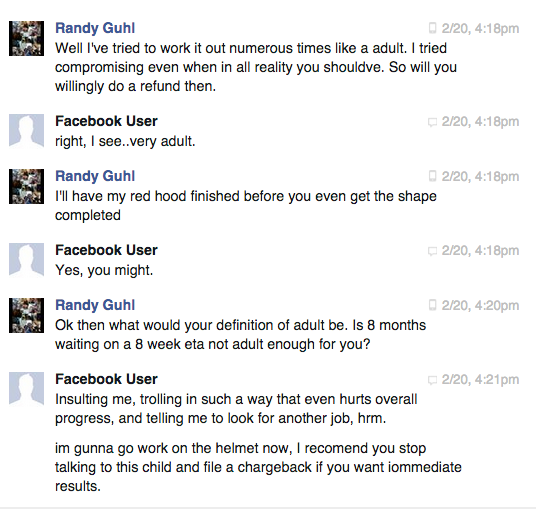Click the message text 'willingly do a refund then.'
The image size is (536, 512).
135,86
